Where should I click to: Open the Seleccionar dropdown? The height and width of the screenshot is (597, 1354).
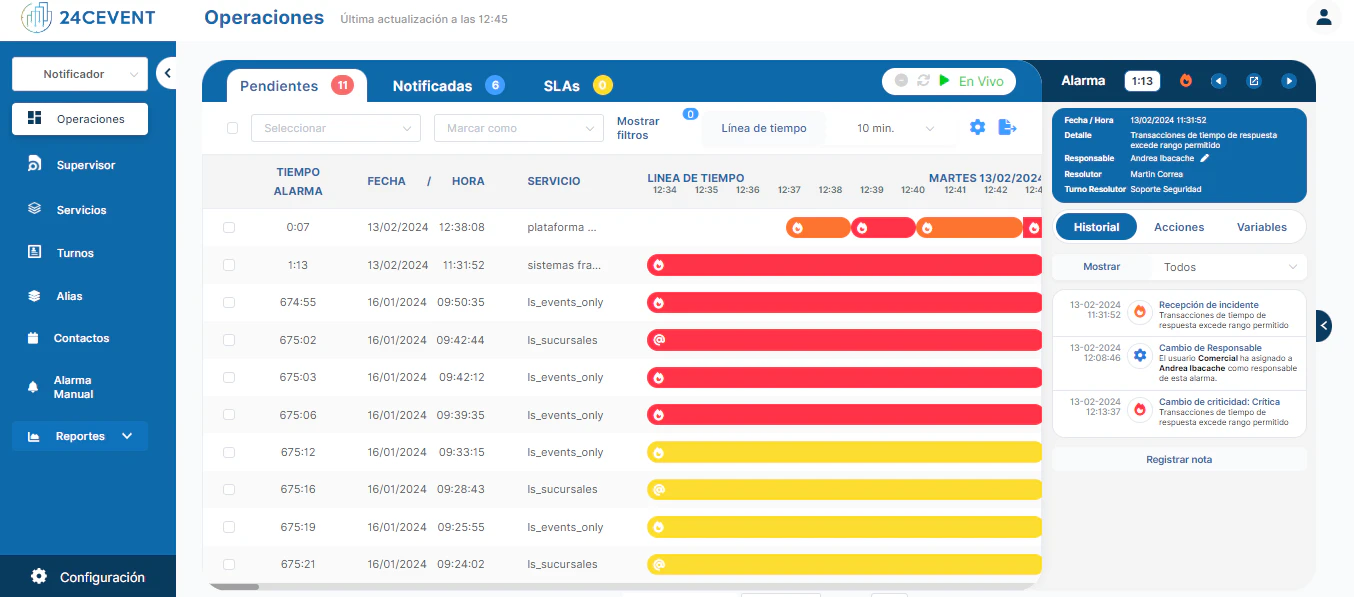point(335,128)
